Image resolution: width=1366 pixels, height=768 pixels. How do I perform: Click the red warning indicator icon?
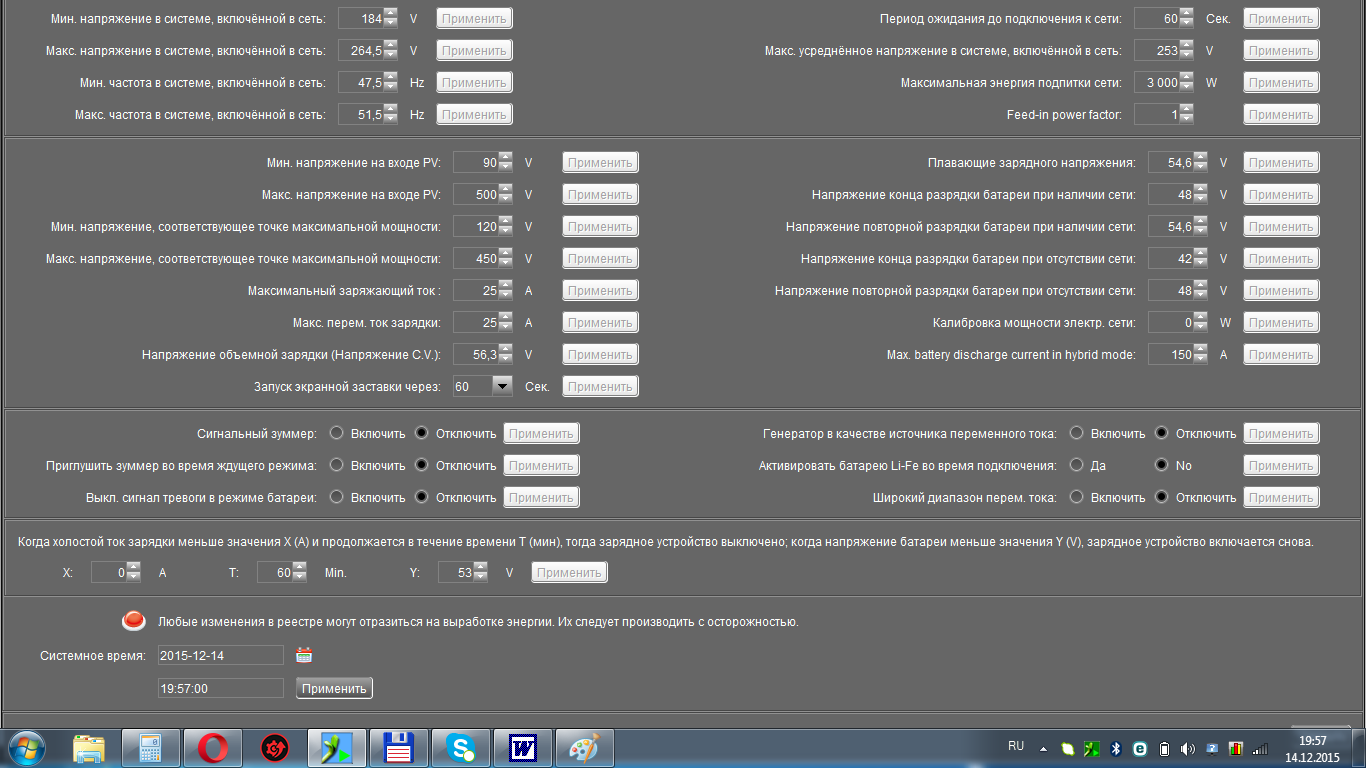pos(134,621)
